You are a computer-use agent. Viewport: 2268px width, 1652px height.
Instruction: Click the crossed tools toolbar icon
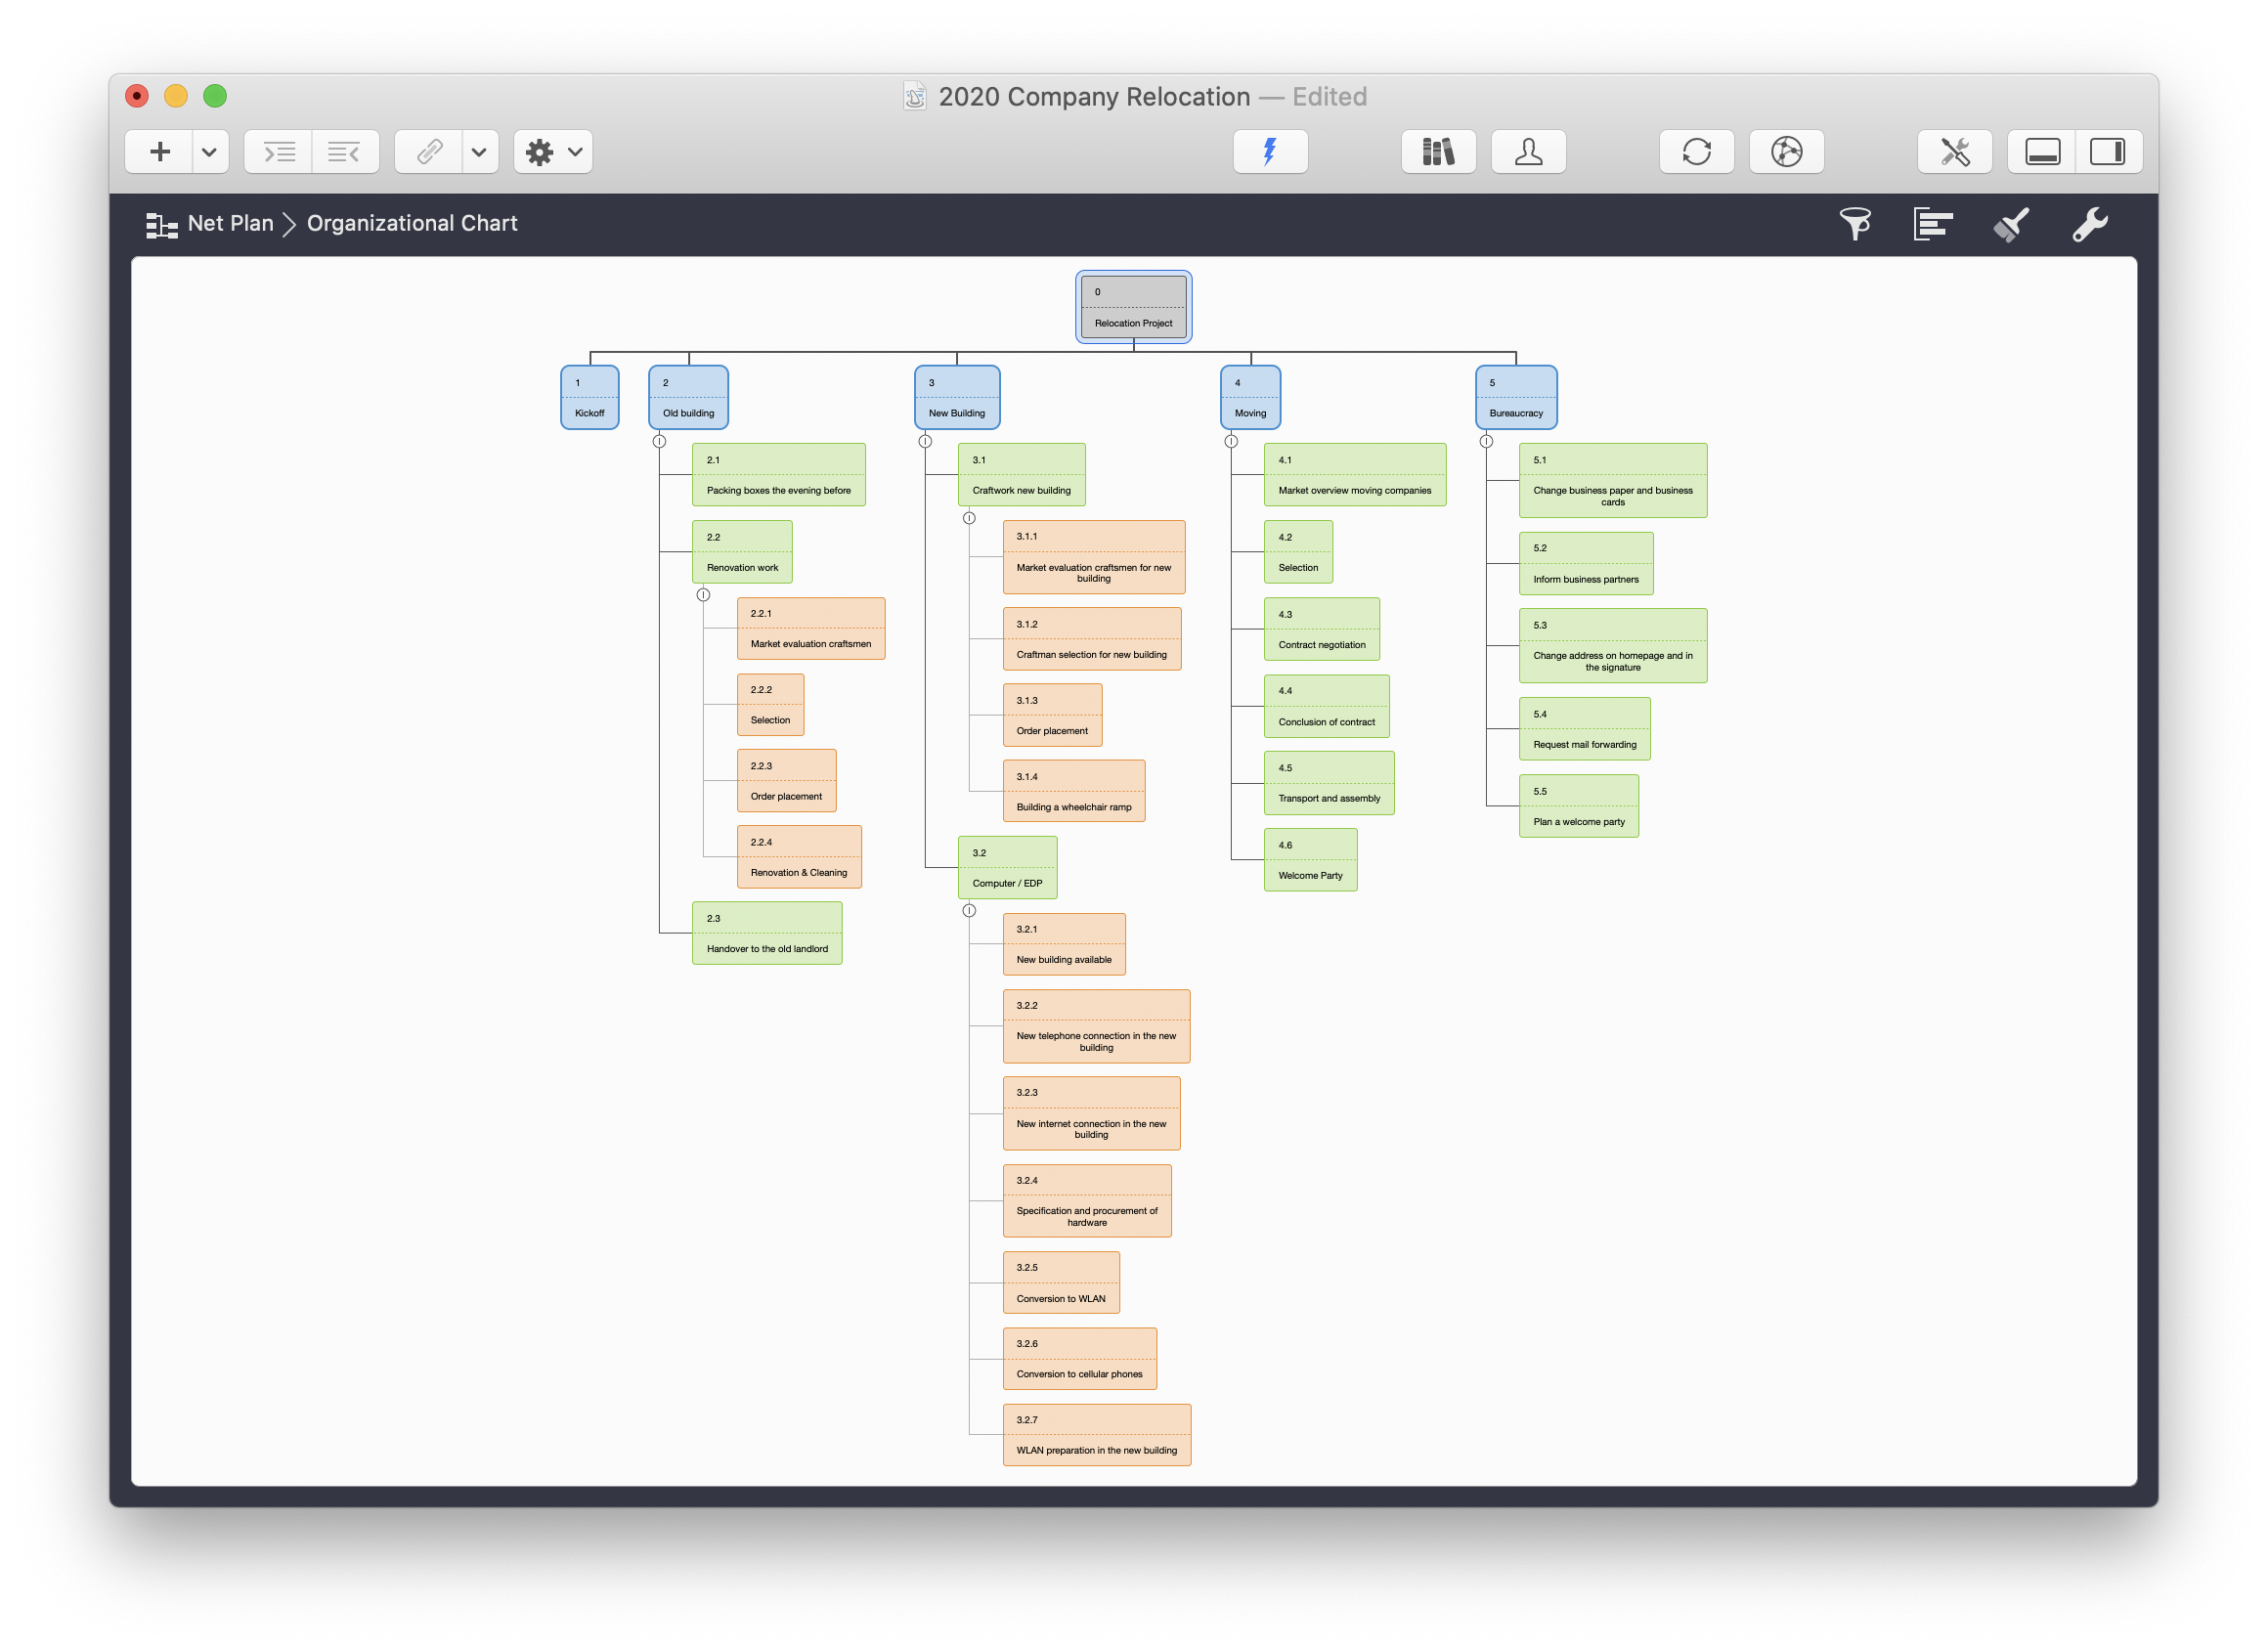point(1954,152)
